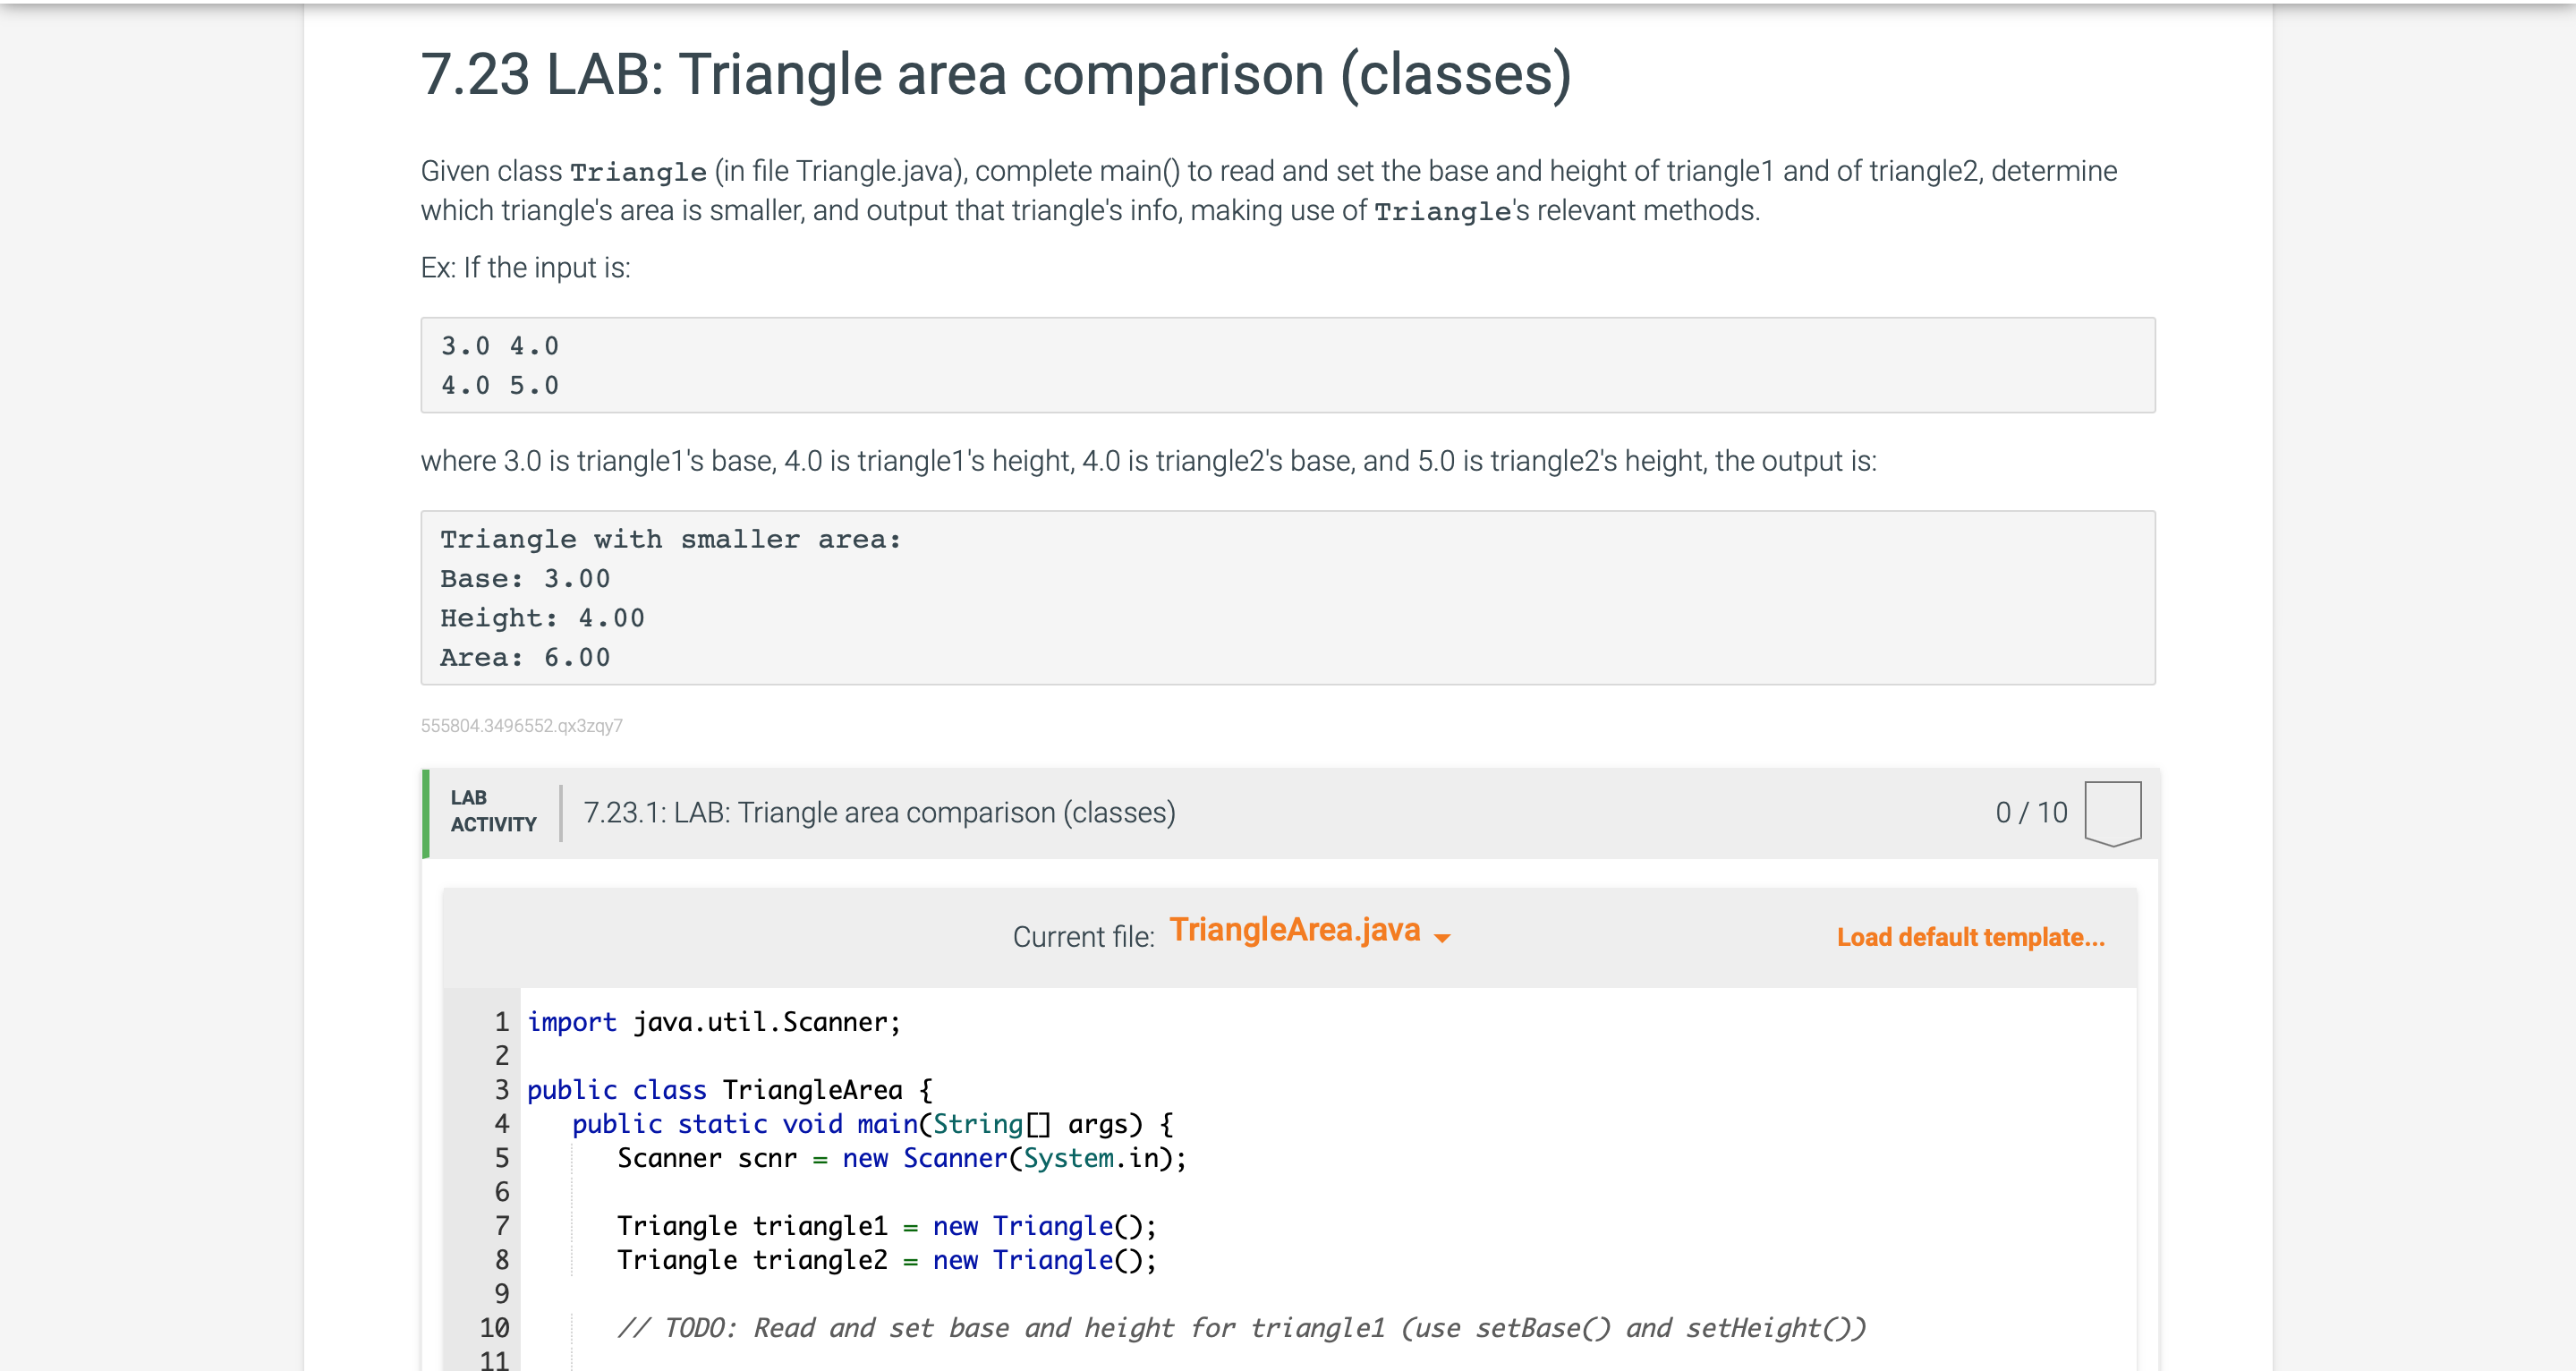
Task: Open the TriangleArea.java file dropdown
Action: tap(1294, 930)
